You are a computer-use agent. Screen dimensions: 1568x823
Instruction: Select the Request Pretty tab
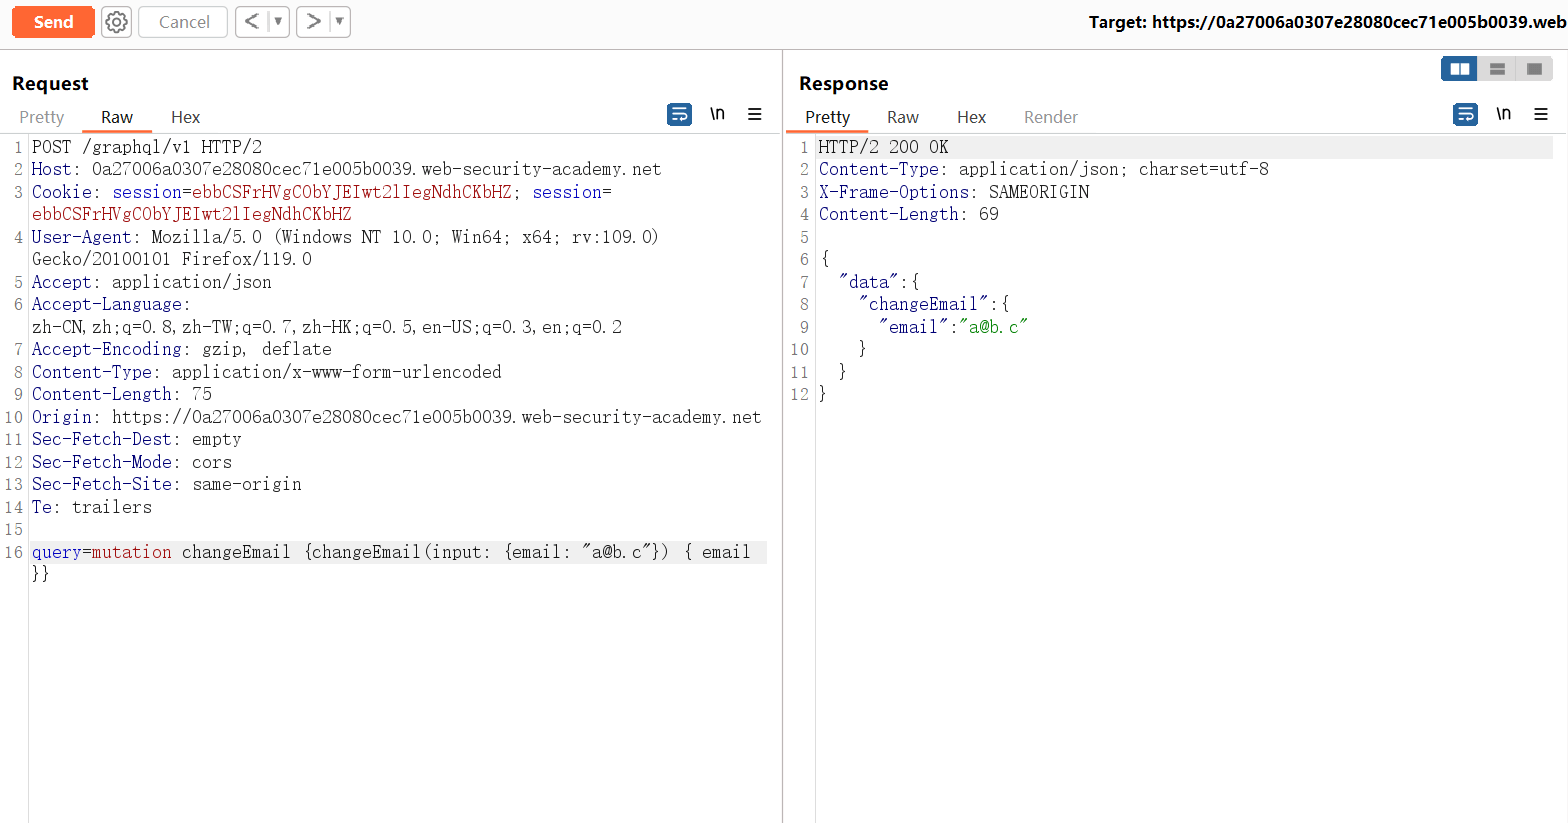click(x=42, y=117)
